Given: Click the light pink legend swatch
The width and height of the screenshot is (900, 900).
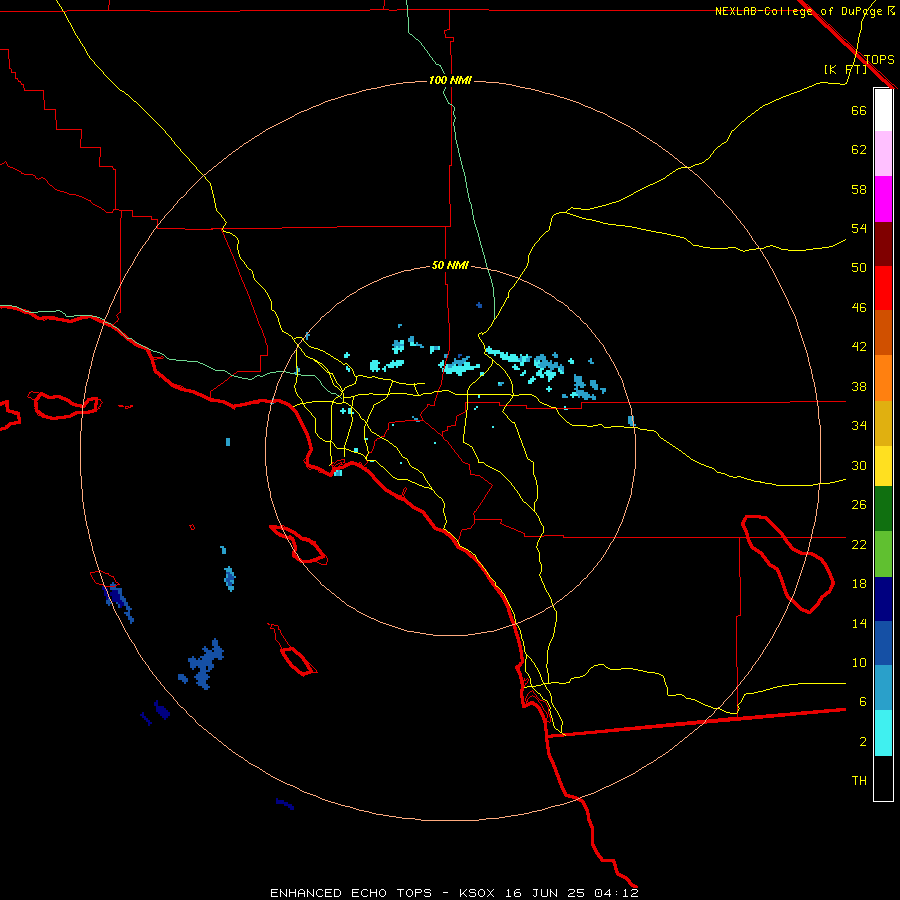Looking at the screenshot, I should [883, 154].
